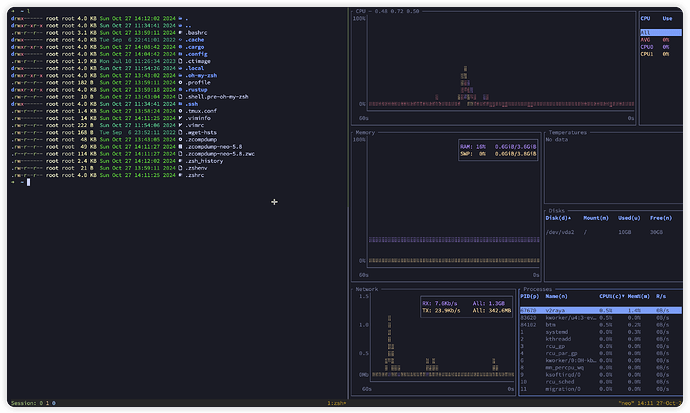
Task: Sort processes by the CPU%(c) column
Action: 612,296
